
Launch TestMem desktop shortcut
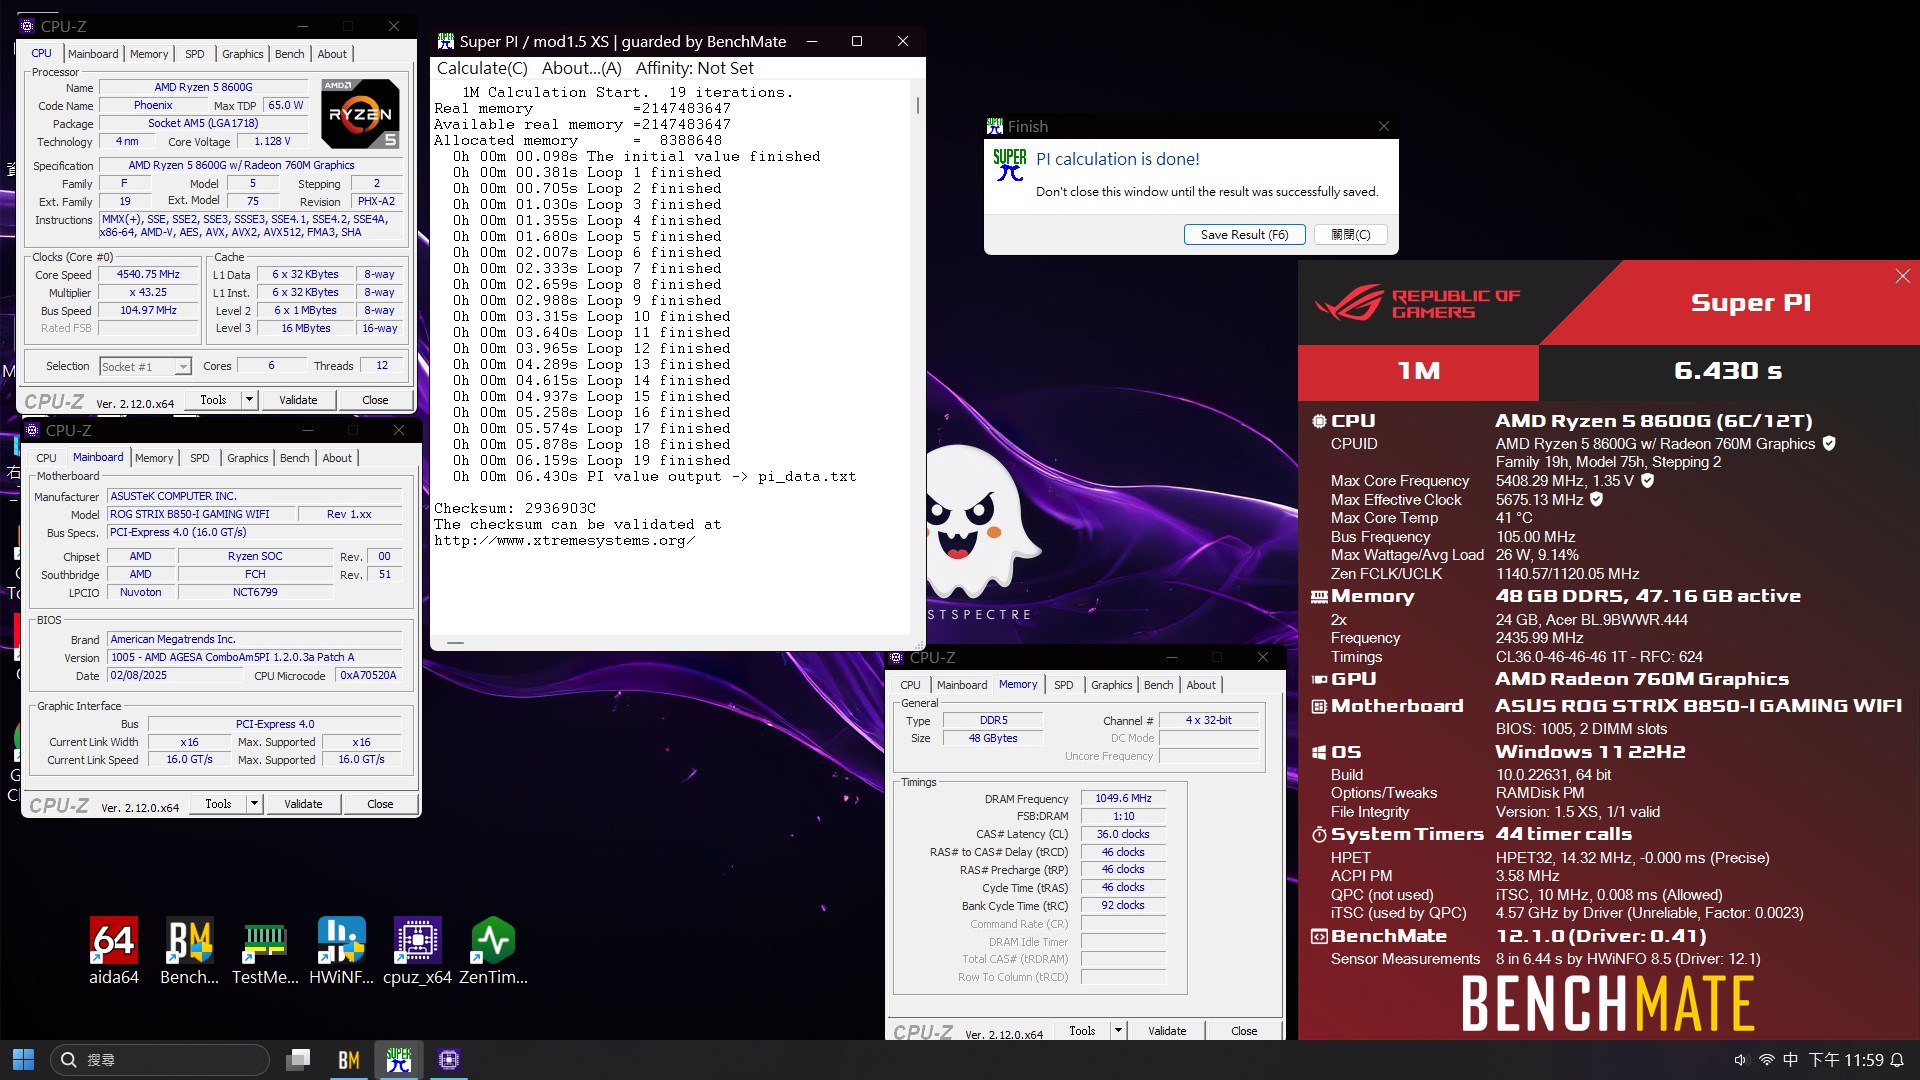265,950
